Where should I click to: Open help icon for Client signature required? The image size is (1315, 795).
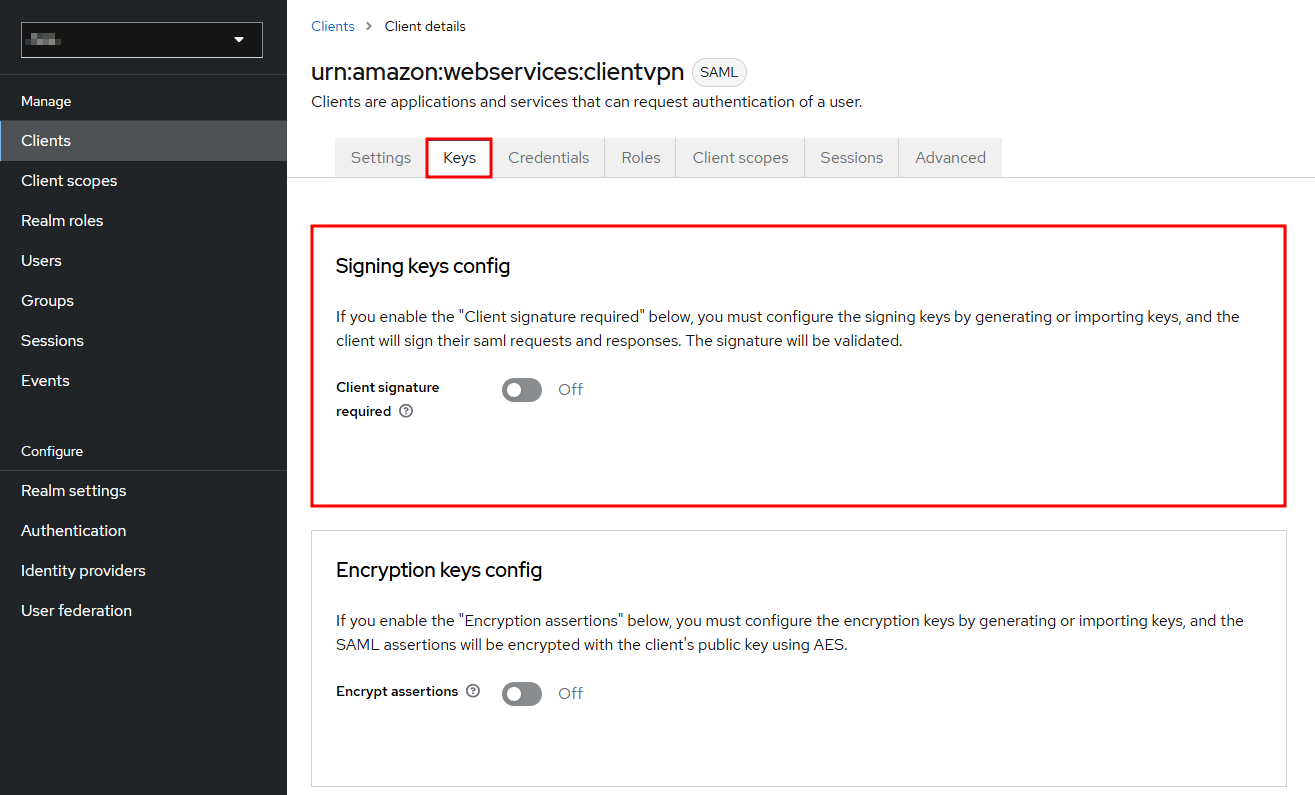[x=406, y=411]
